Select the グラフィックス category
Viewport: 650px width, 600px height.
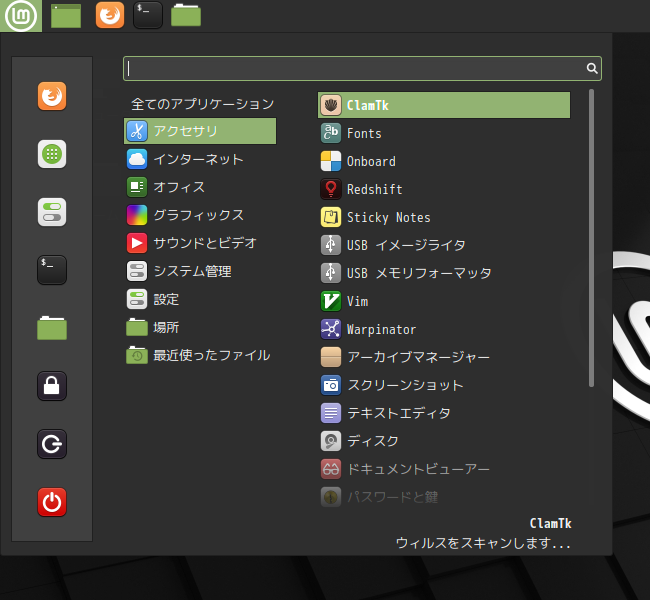coord(200,215)
